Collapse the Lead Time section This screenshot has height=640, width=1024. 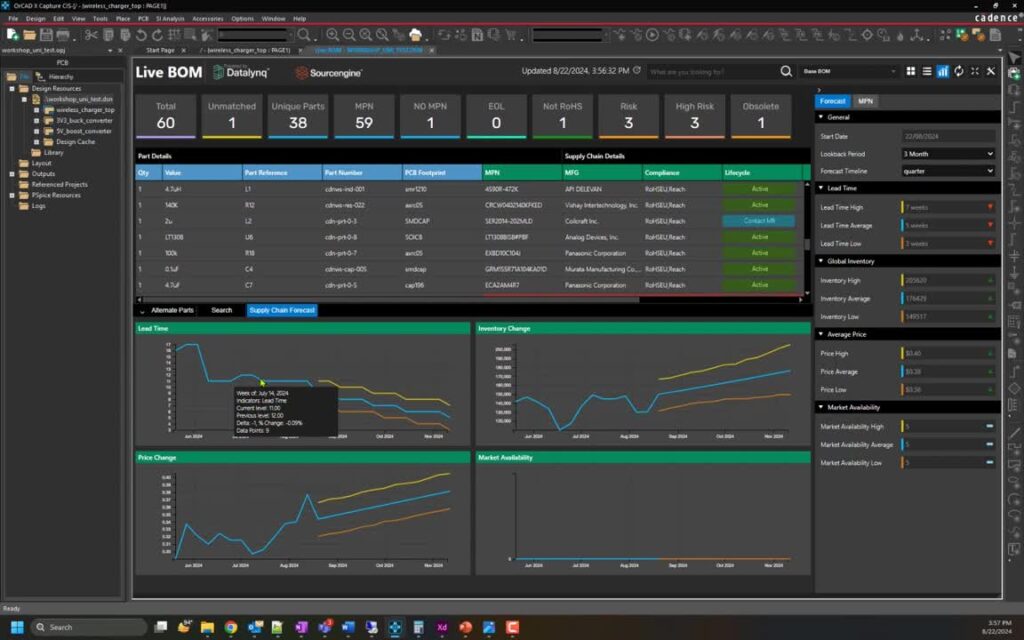click(821, 188)
